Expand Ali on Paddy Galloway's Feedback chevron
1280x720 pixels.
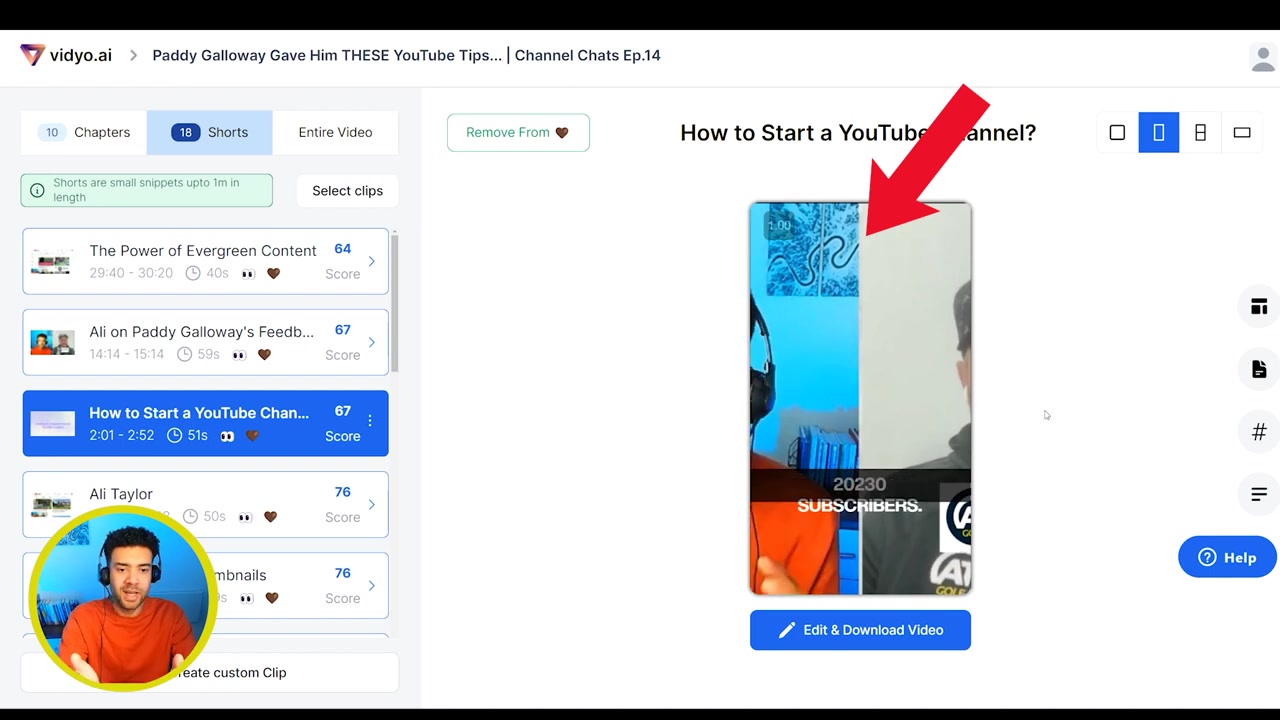point(371,342)
